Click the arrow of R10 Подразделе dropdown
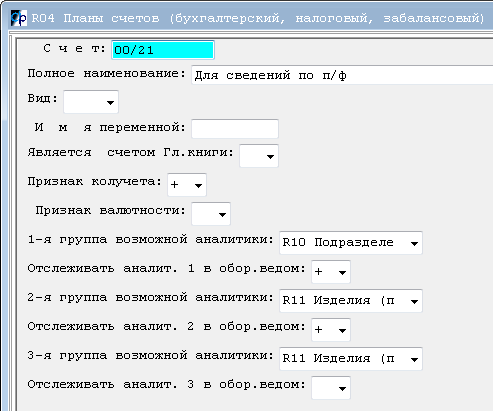This screenshot has width=493, height=411. (414, 244)
